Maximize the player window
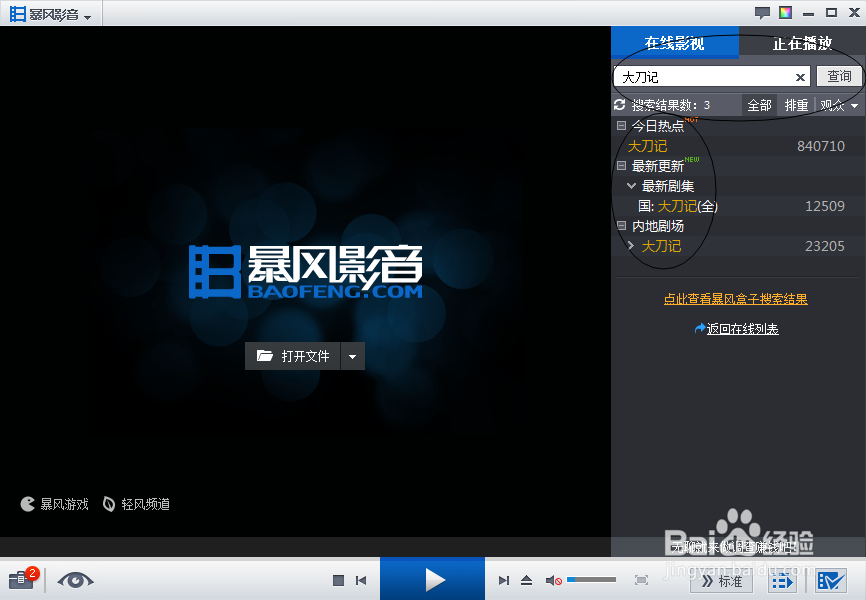866x600 pixels. point(831,12)
